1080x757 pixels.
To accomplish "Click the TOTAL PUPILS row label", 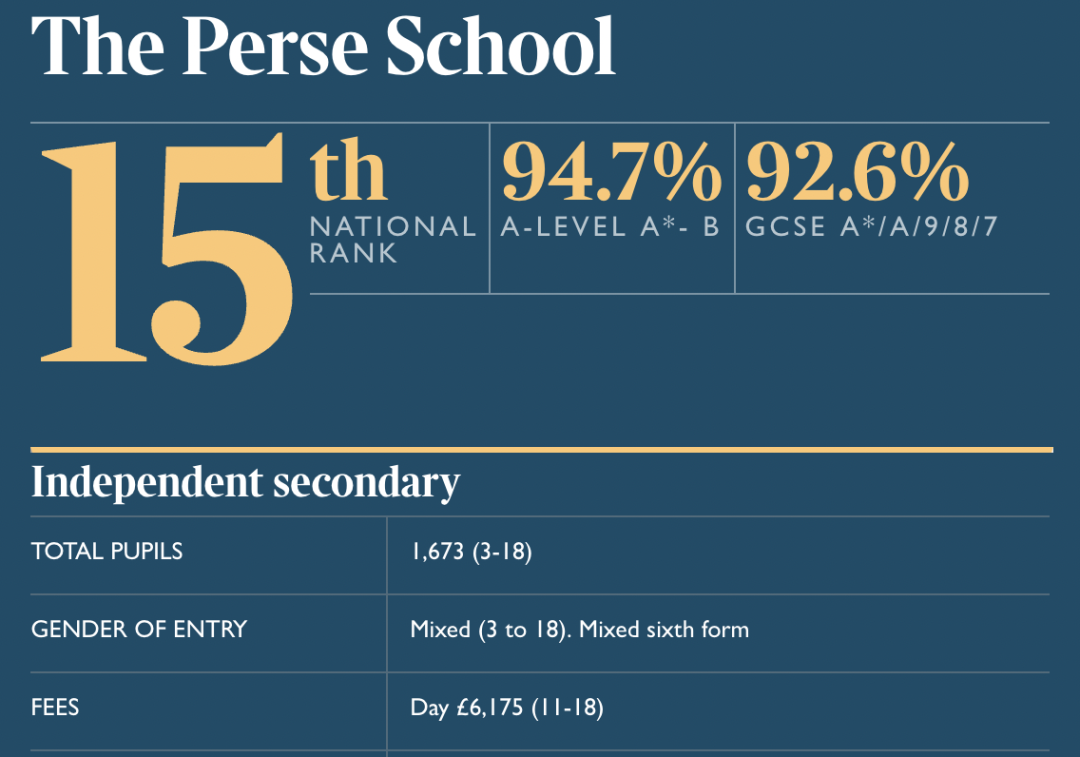I will [x=107, y=551].
